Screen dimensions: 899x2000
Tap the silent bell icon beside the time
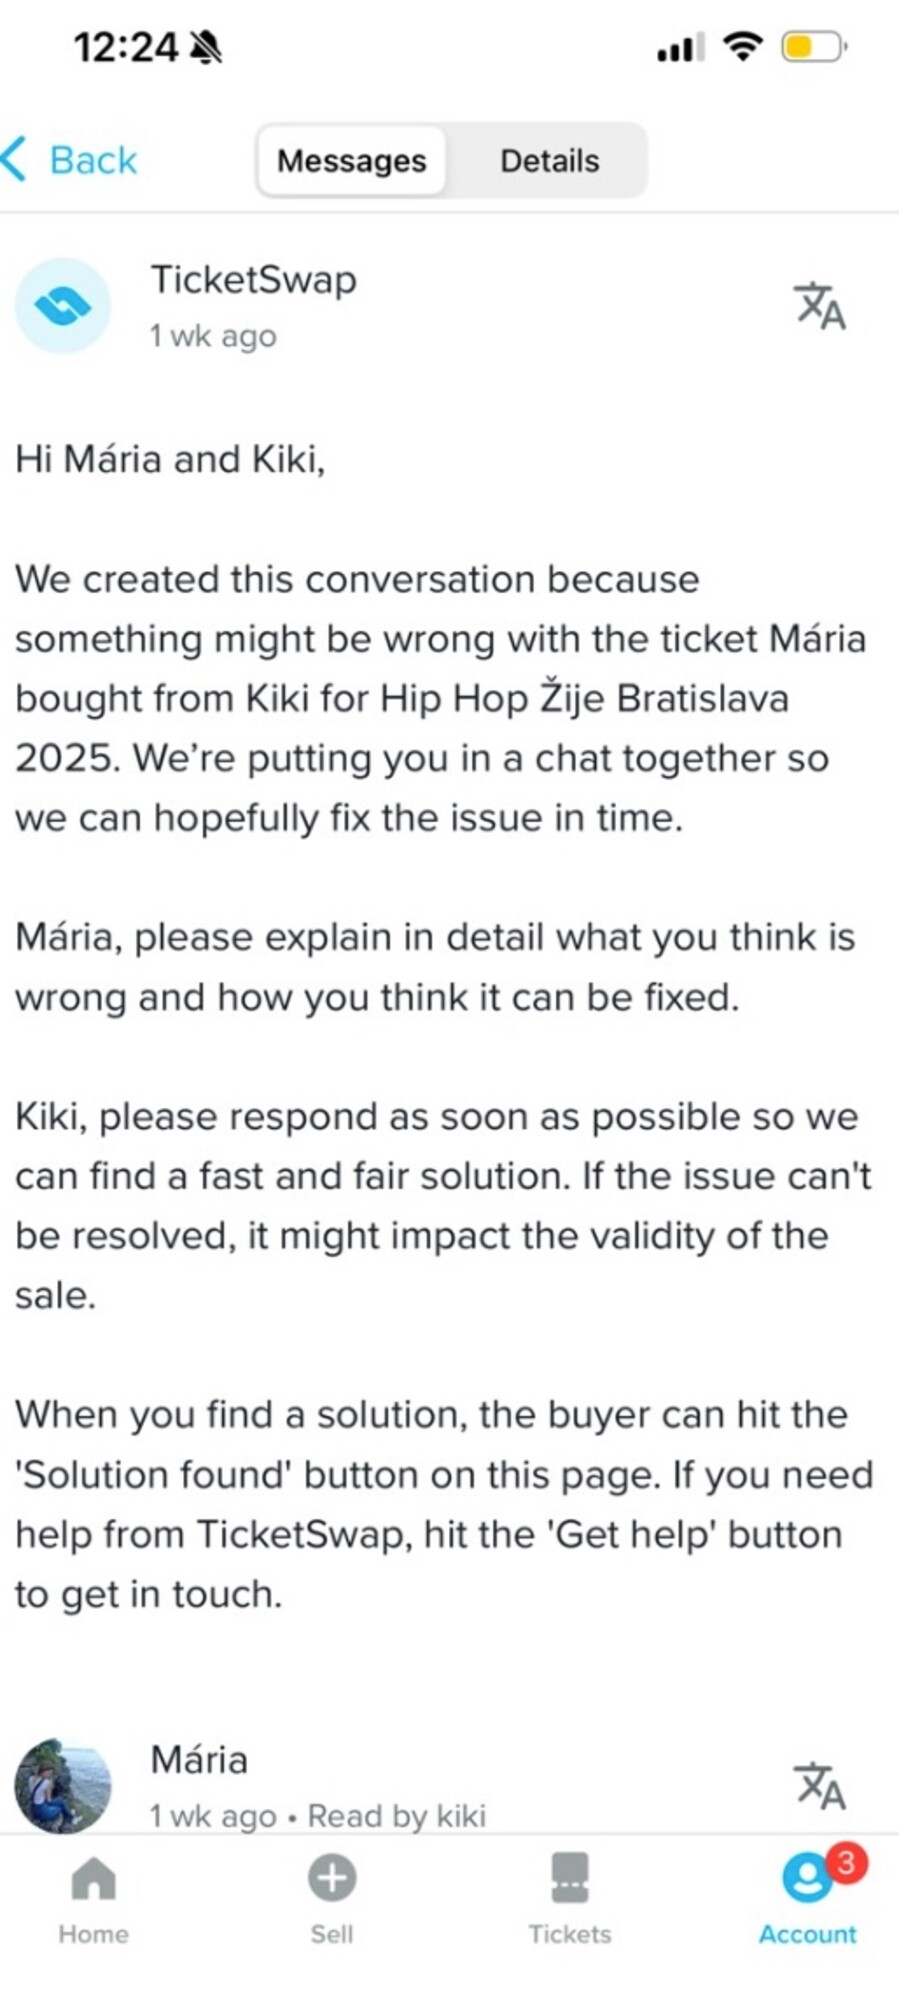206,47
